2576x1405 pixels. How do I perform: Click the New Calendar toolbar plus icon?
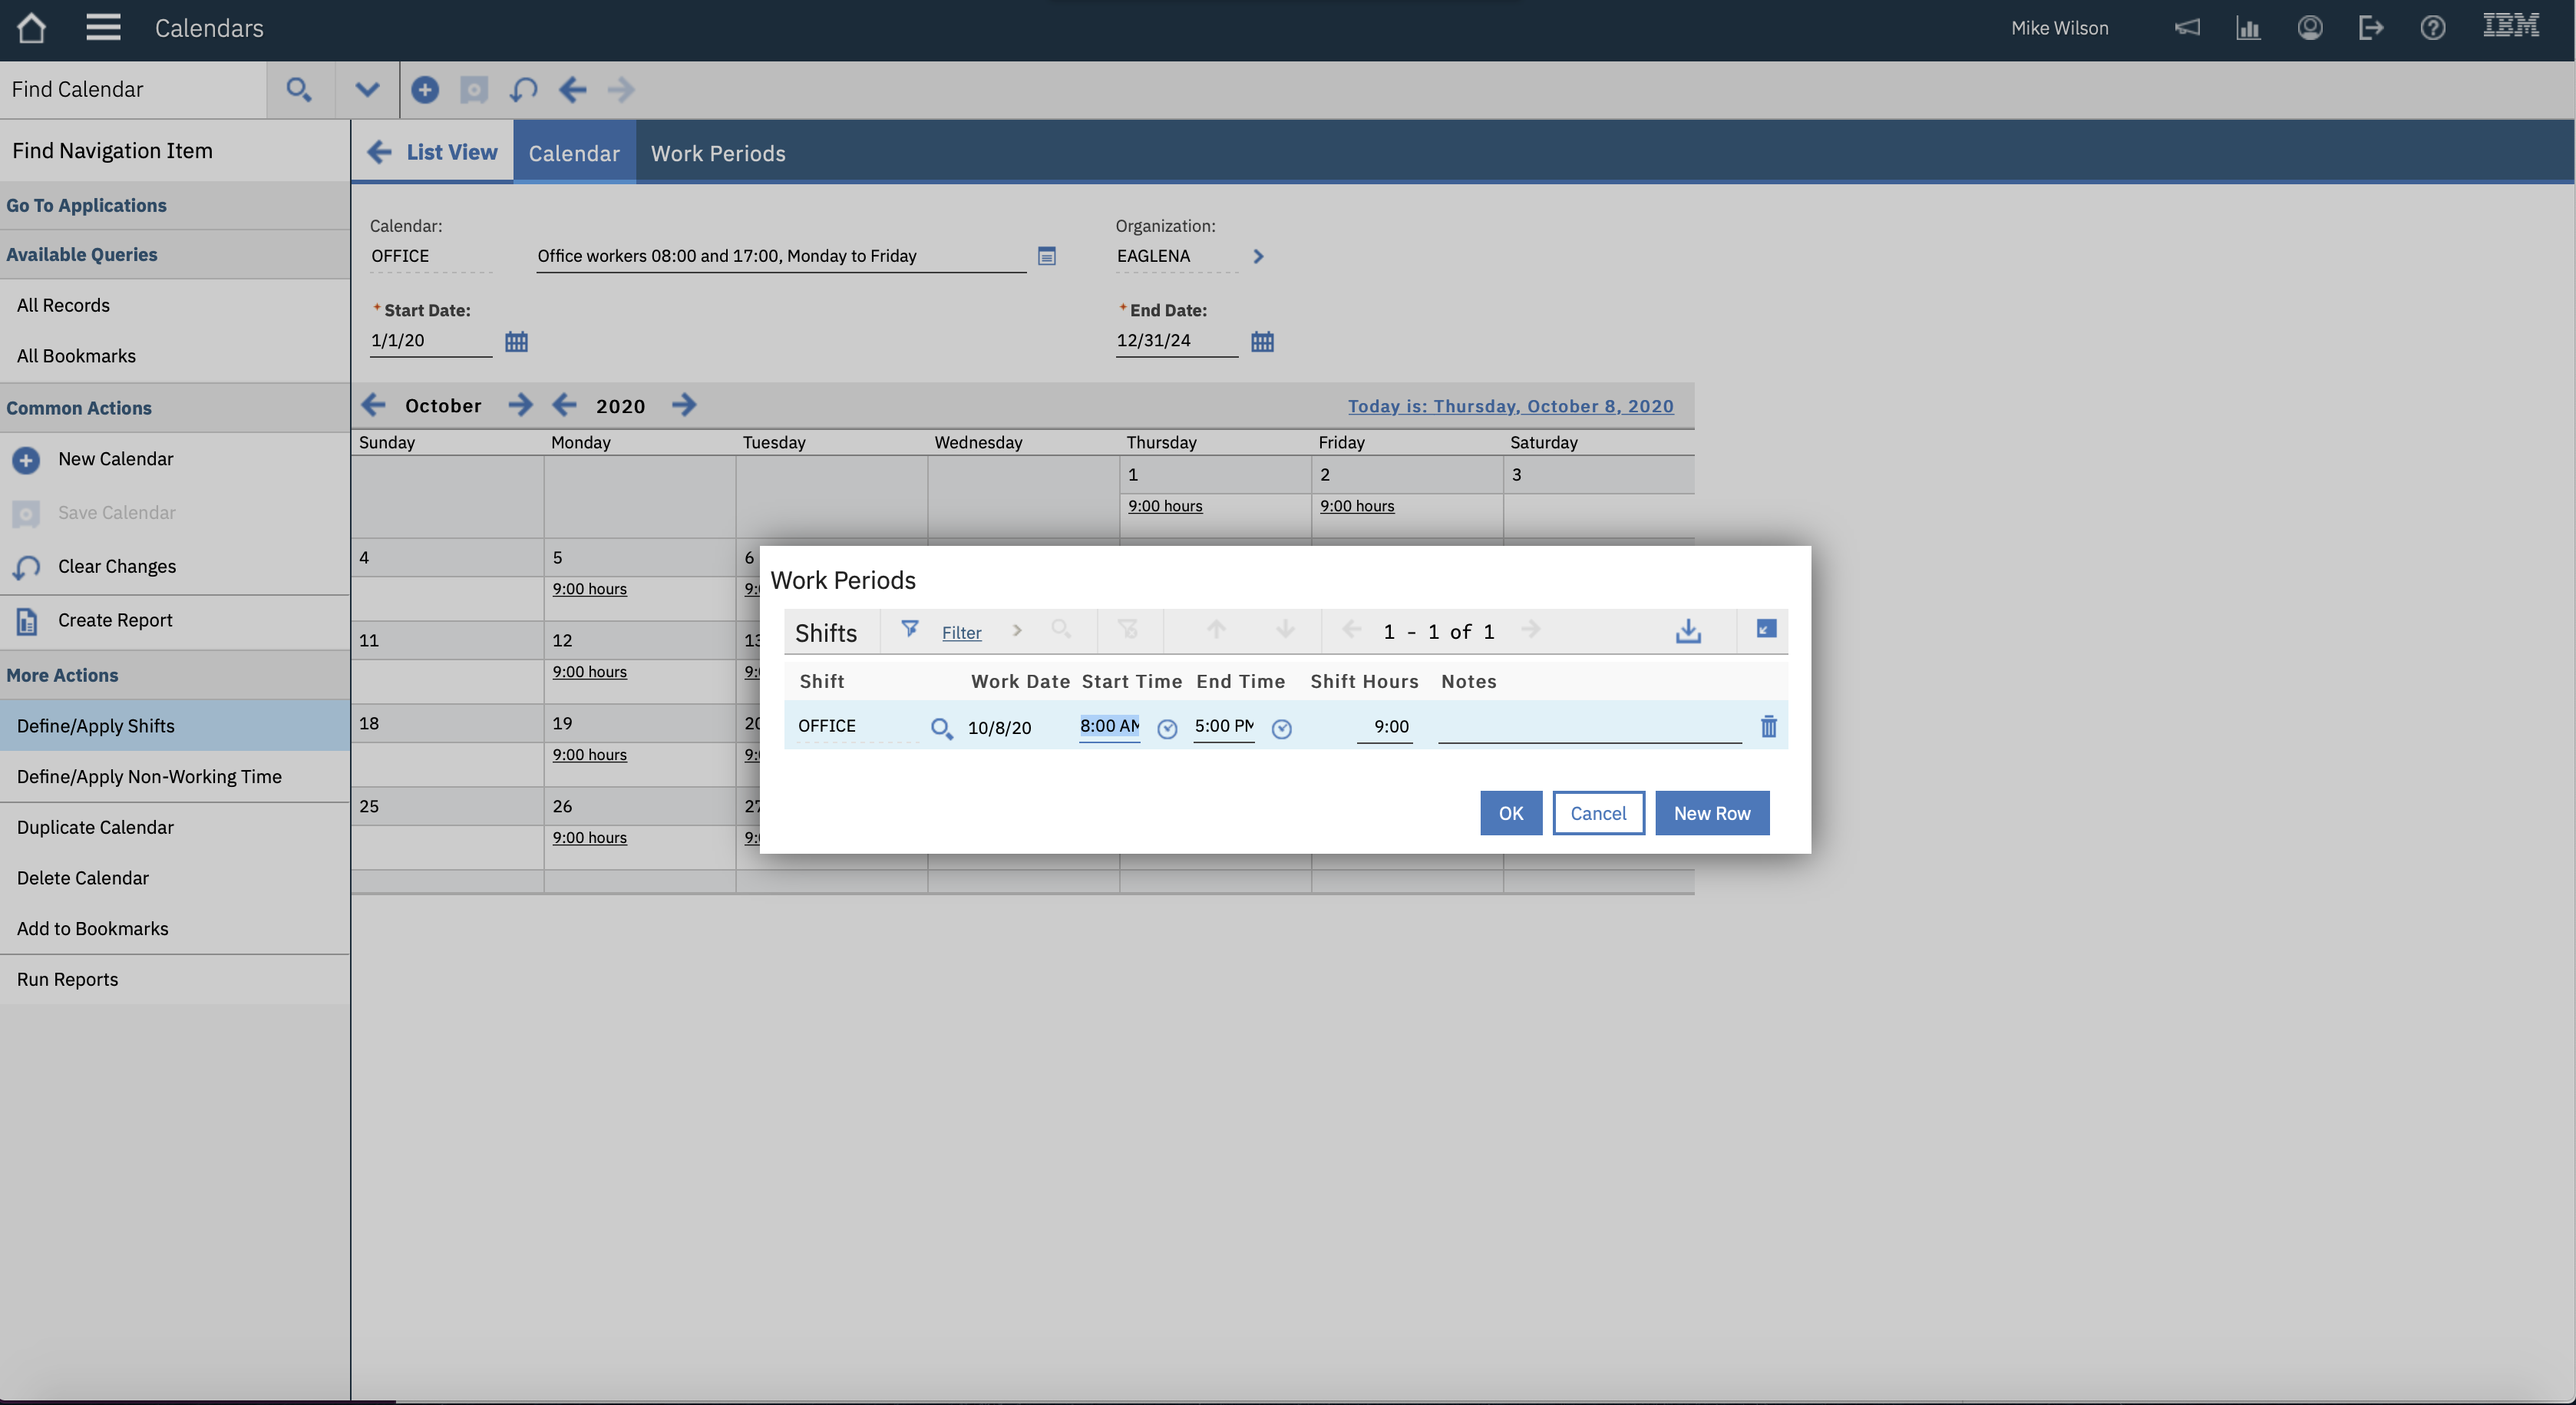pyautogui.click(x=425, y=90)
